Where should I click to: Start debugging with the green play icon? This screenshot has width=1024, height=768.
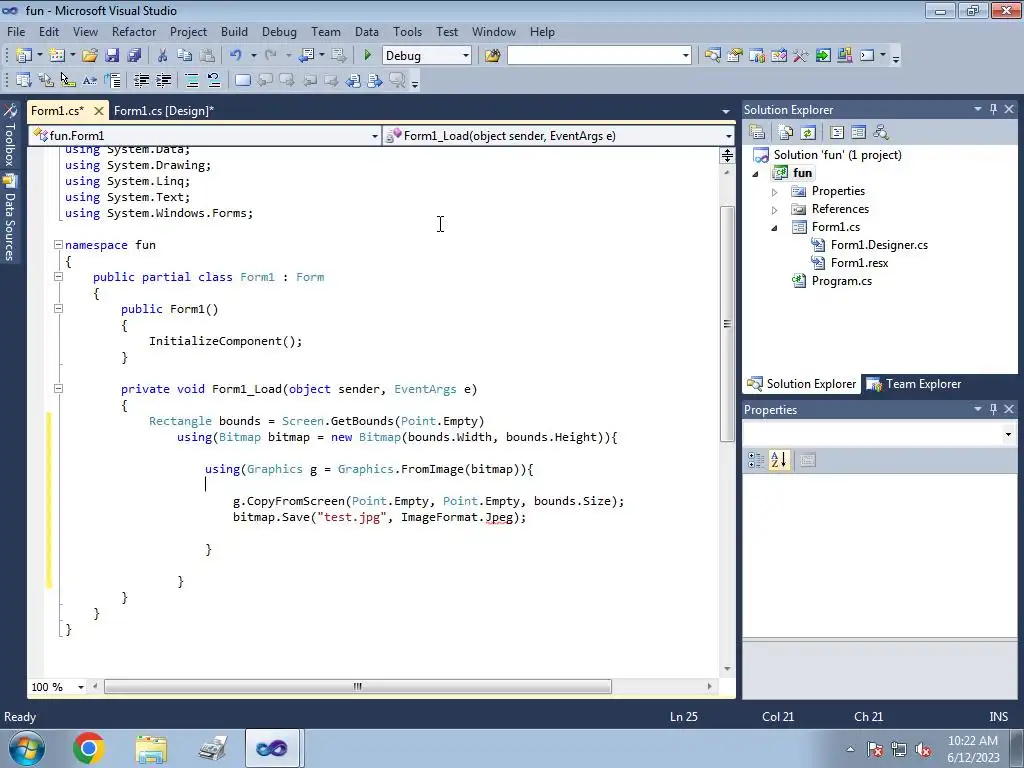(367, 56)
